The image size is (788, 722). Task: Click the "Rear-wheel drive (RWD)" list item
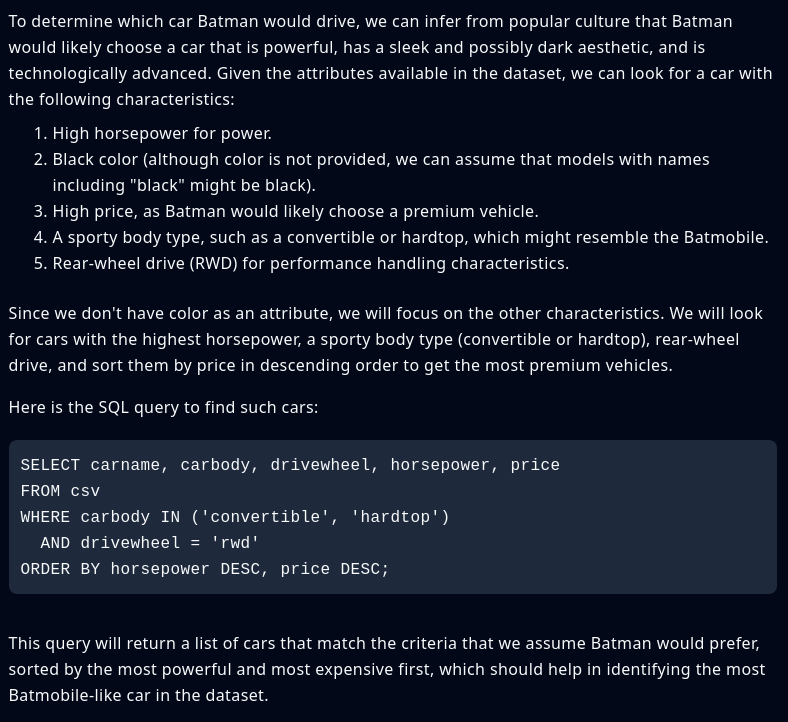point(310,263)
